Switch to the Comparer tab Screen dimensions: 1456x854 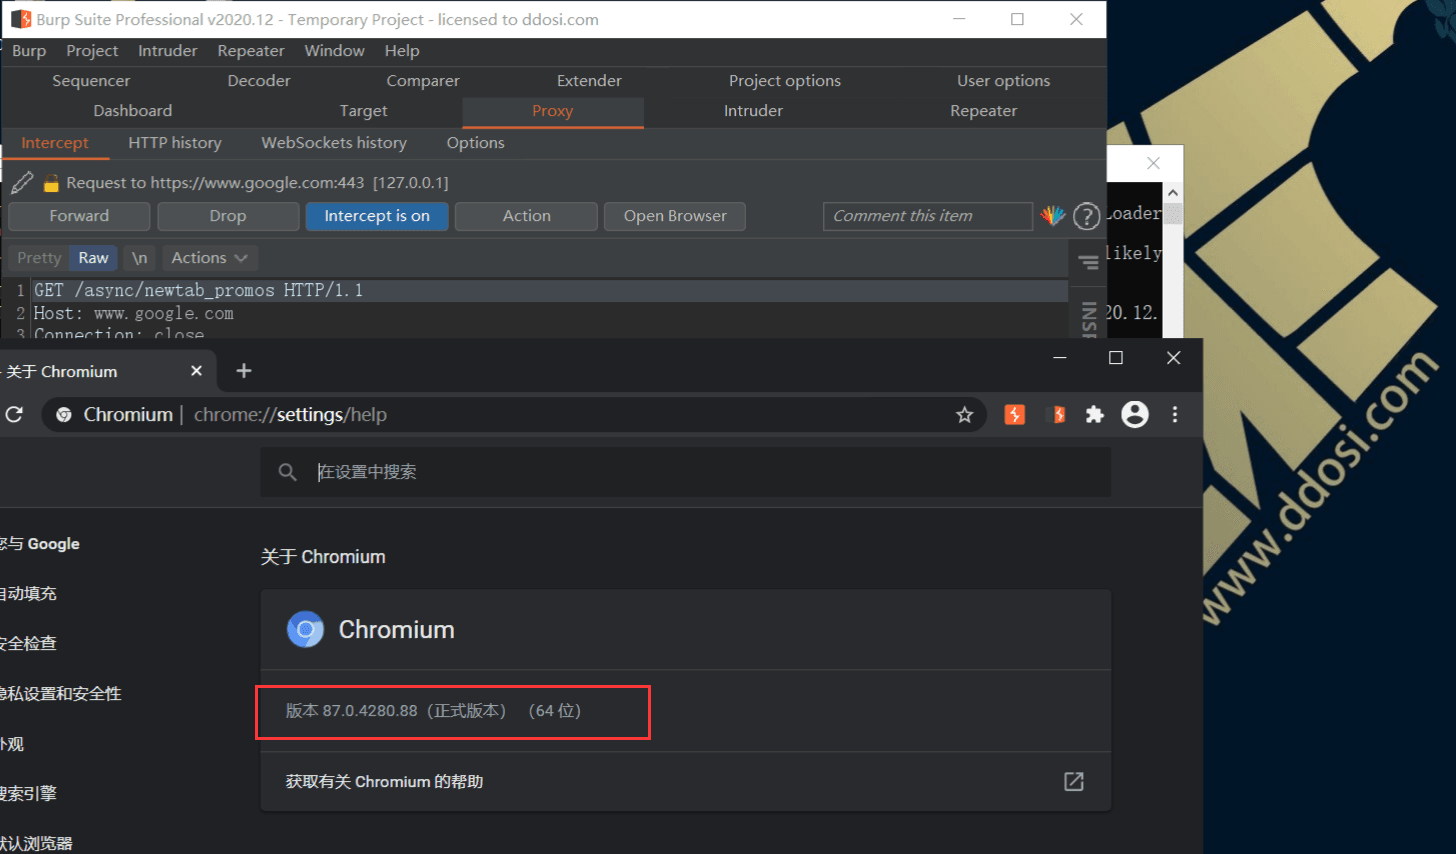[423, 81]
